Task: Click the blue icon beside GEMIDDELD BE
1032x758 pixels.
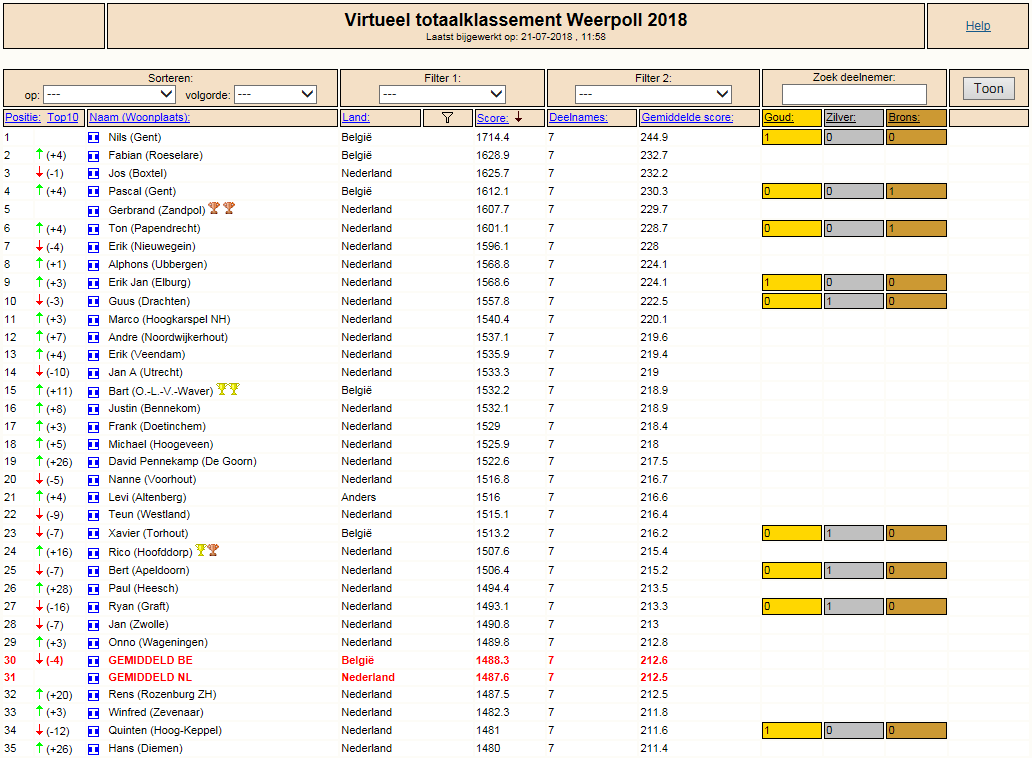Action: click(93, 661)
